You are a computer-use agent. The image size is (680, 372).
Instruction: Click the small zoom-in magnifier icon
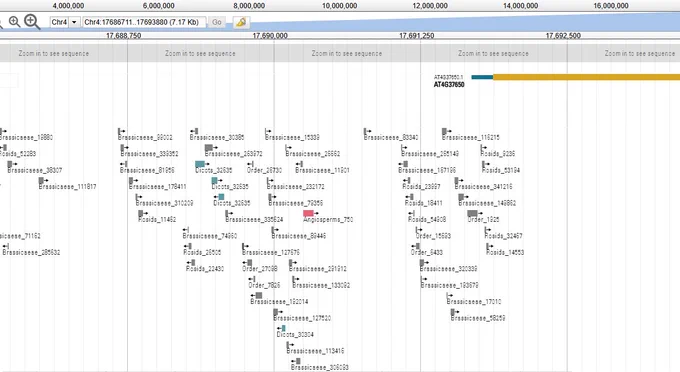(x=14, y=22)
